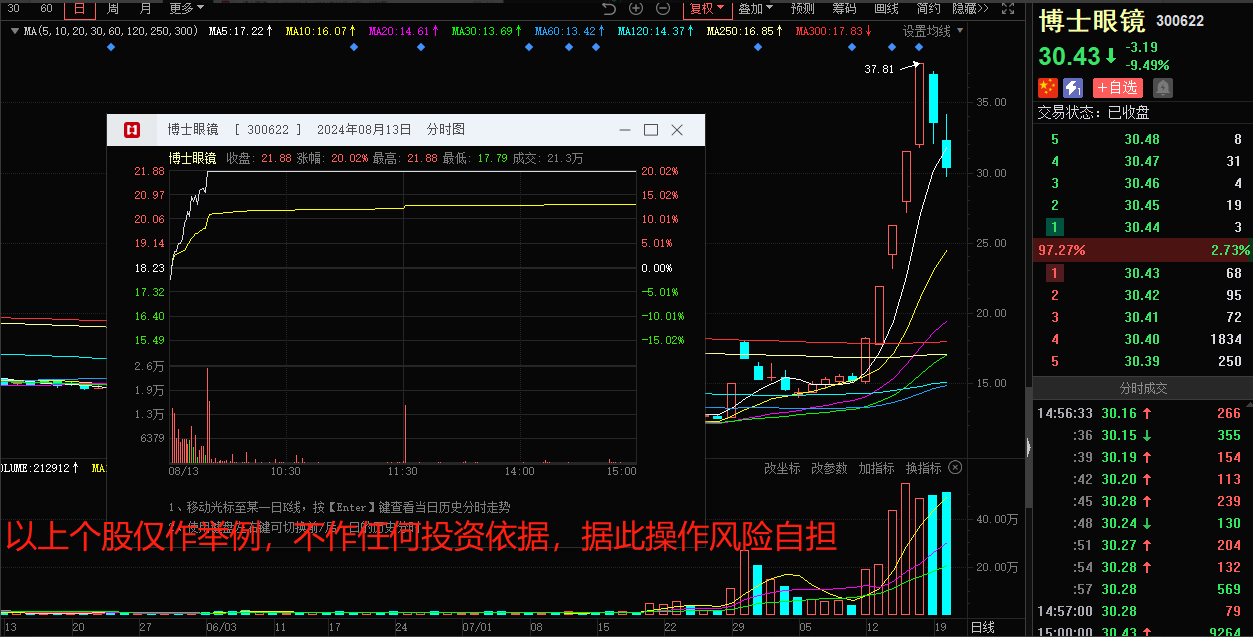
Task: Click 改参数 in the volume panel
Action: coord(829,468)
